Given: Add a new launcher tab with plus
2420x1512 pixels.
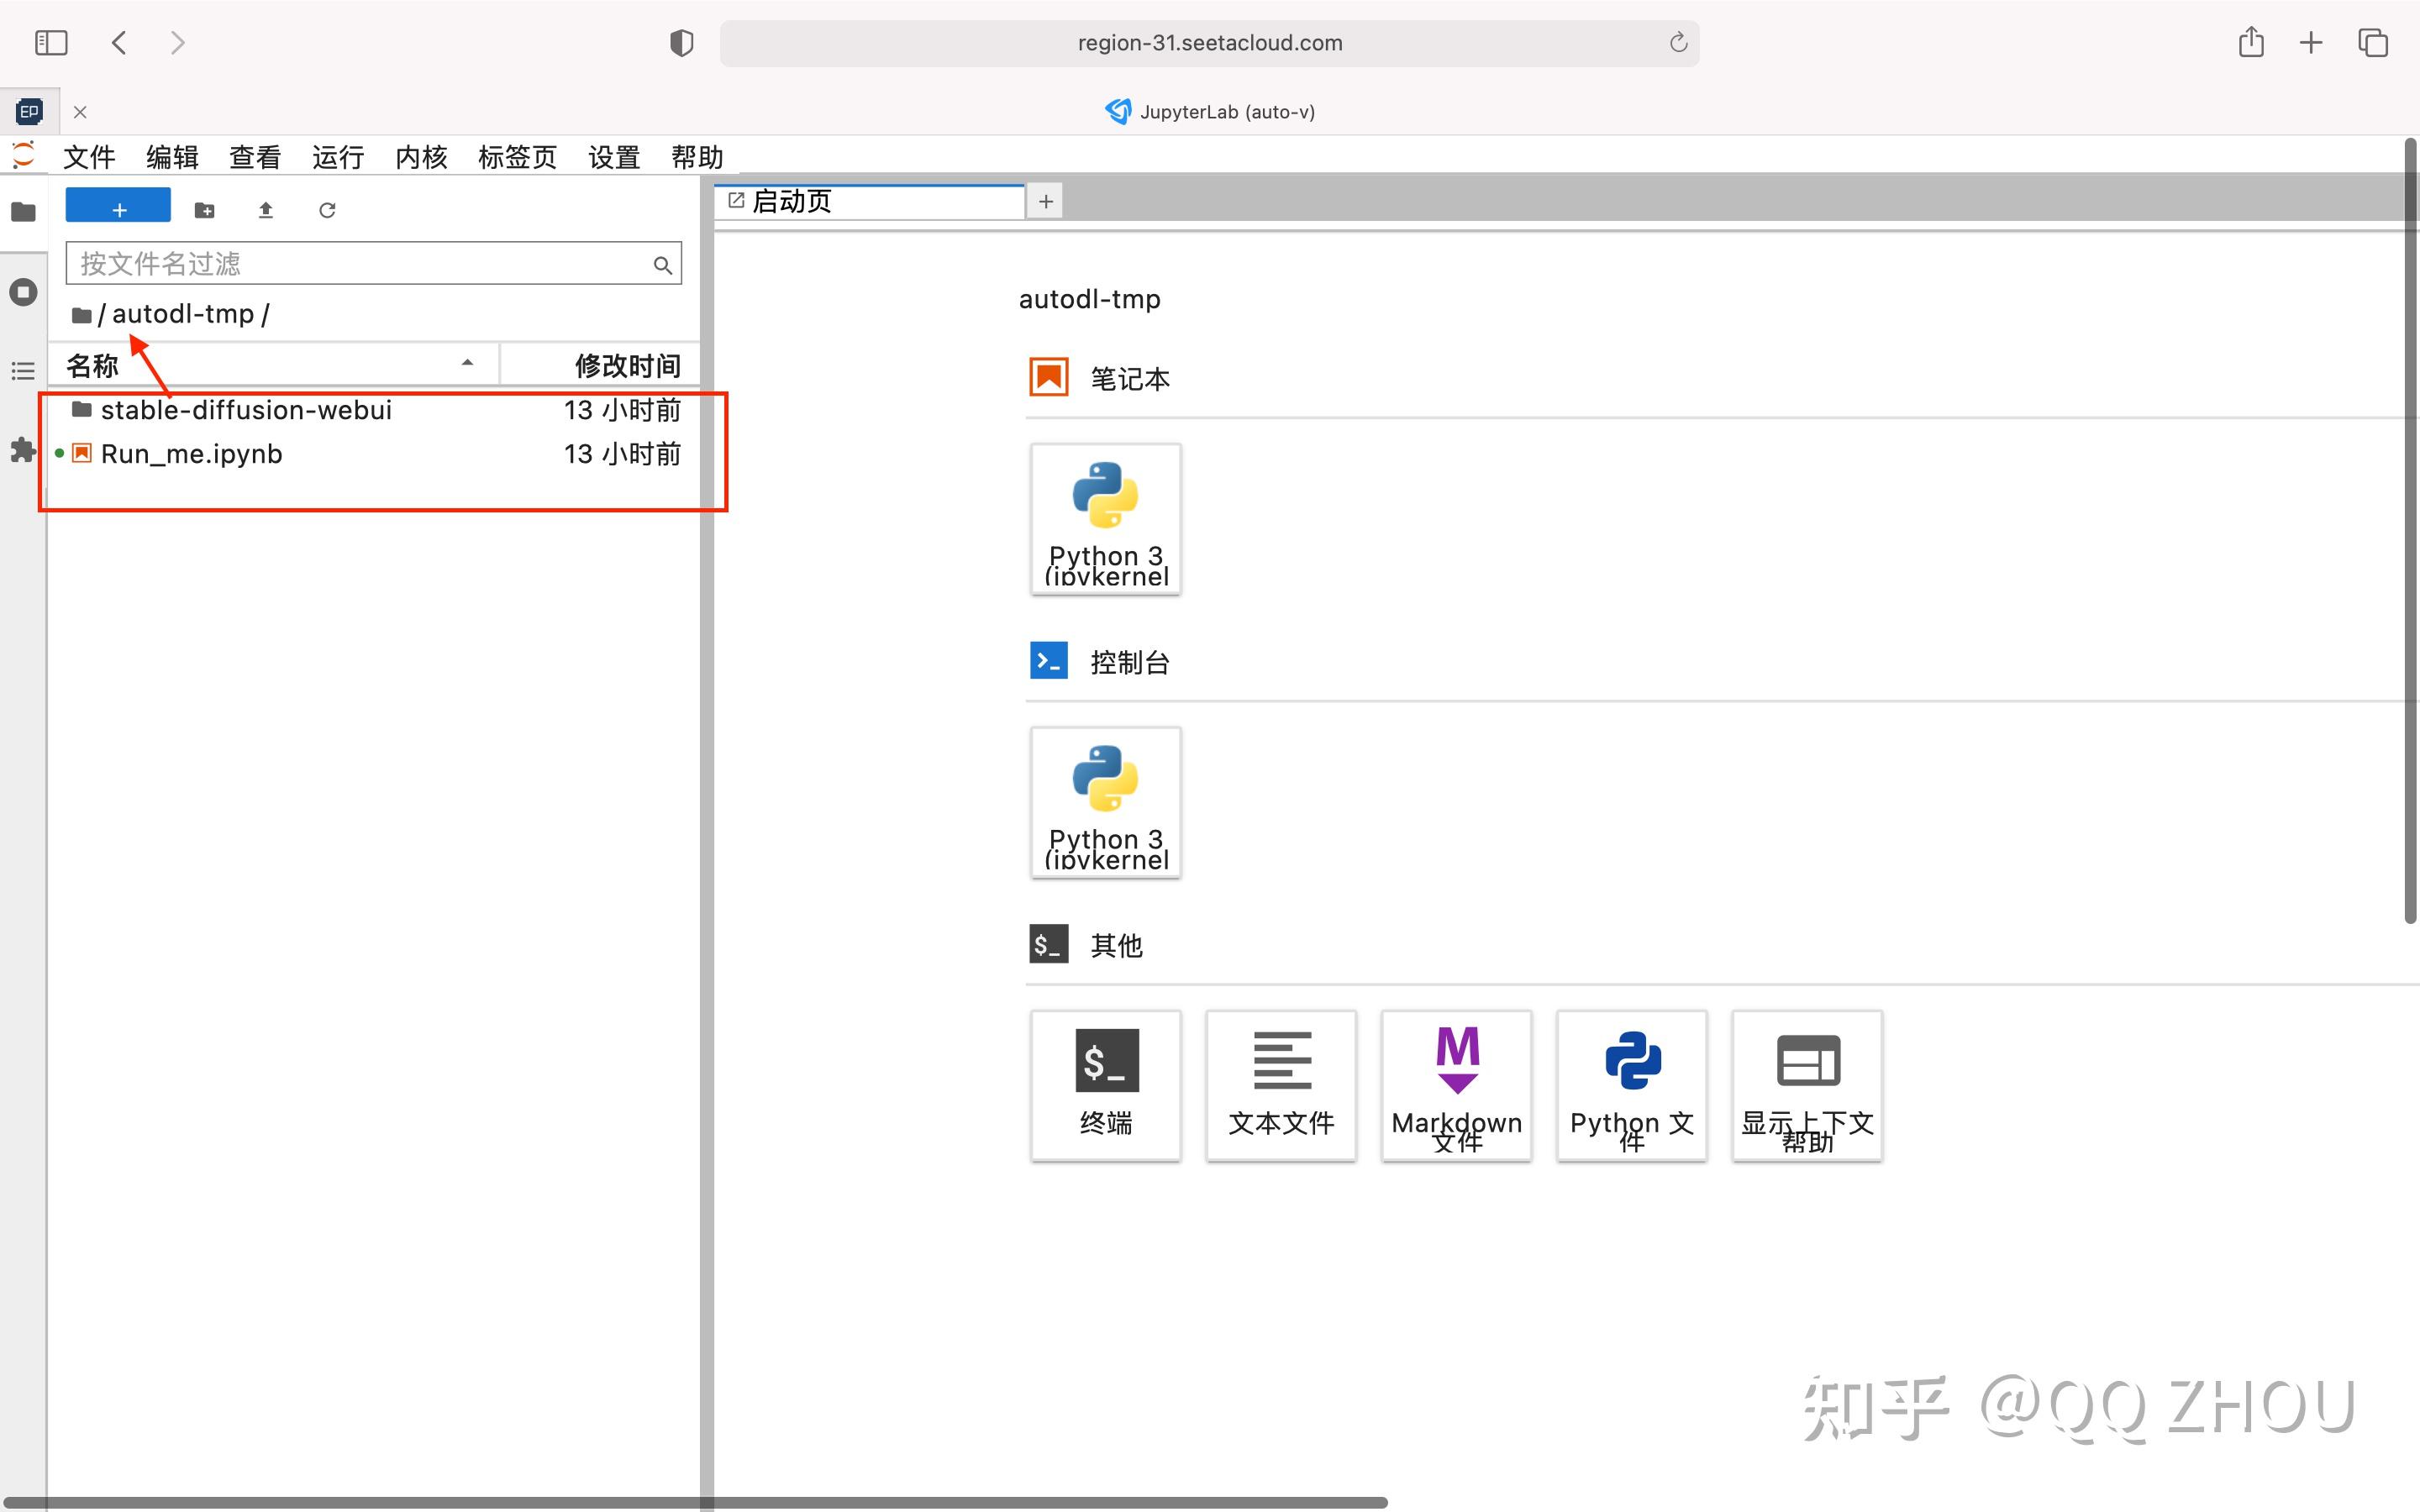Looking at the screenshot, I should coord(1046,201).
